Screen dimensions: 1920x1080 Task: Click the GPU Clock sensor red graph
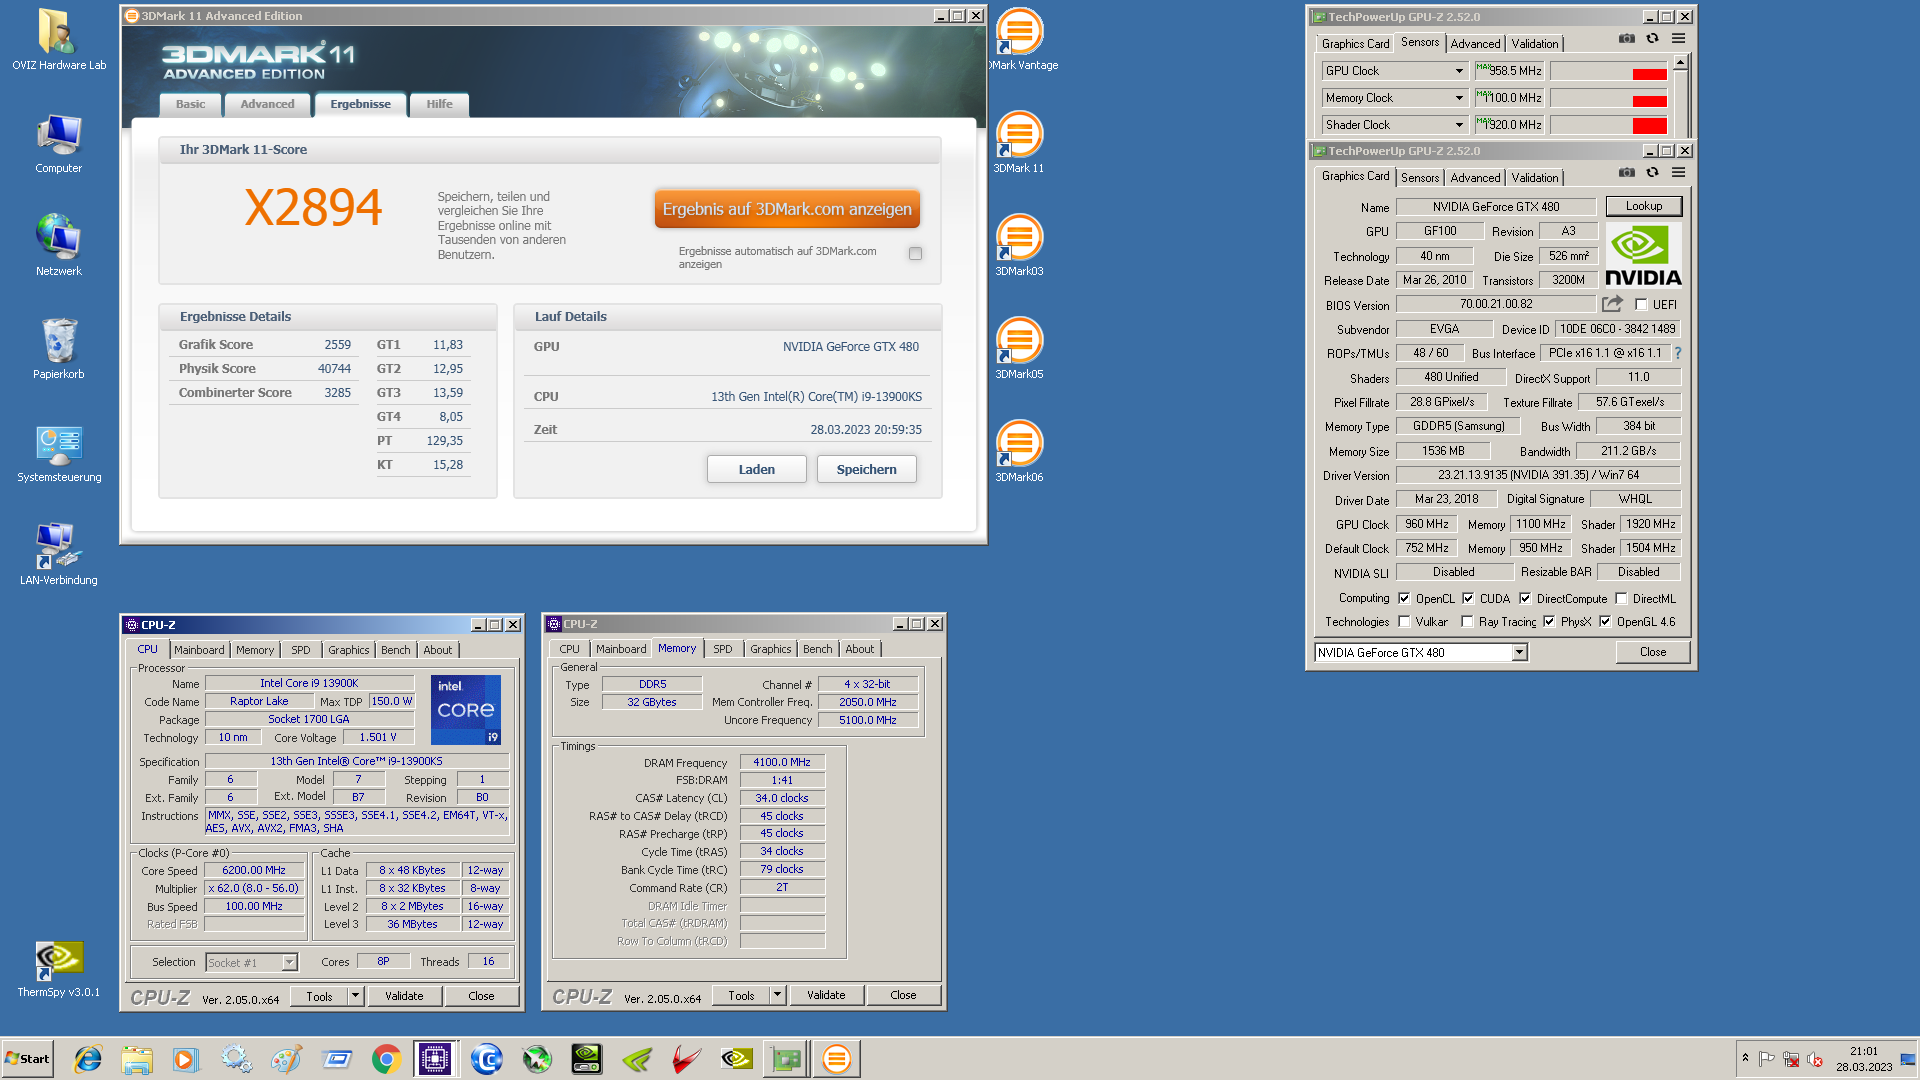(1608, 71)
